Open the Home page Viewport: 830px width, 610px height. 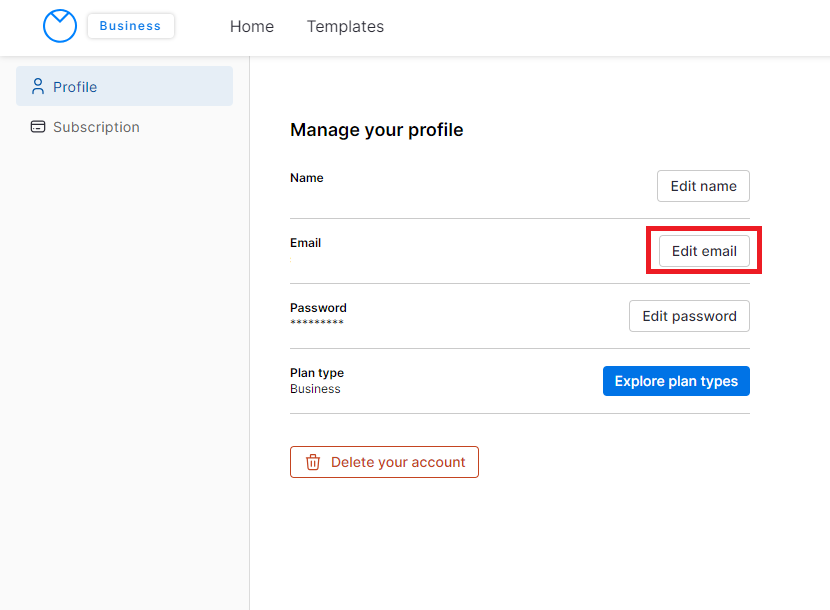click(x=252, y=27)
